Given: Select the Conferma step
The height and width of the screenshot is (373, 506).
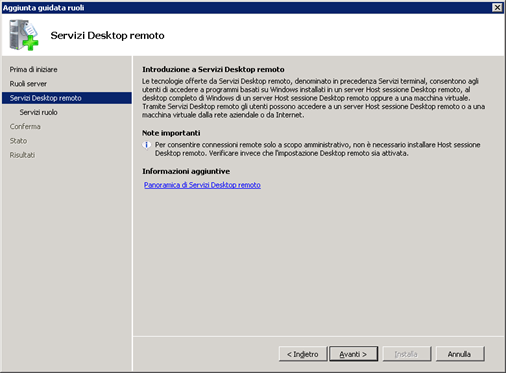Looking at the screenshot, I should pyautogui.click(x=25, y=127).
